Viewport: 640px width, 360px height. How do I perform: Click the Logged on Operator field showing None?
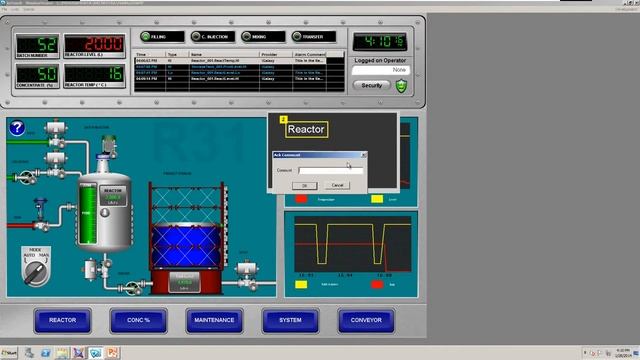[381, 70]
